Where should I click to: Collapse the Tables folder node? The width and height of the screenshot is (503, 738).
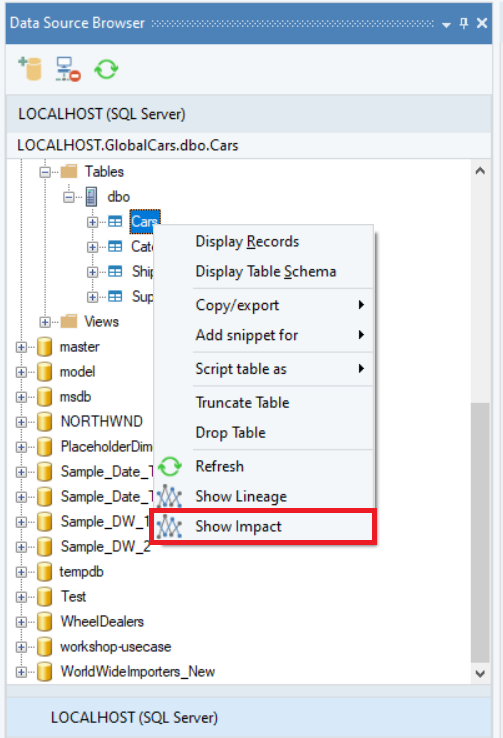pos(45,172)
